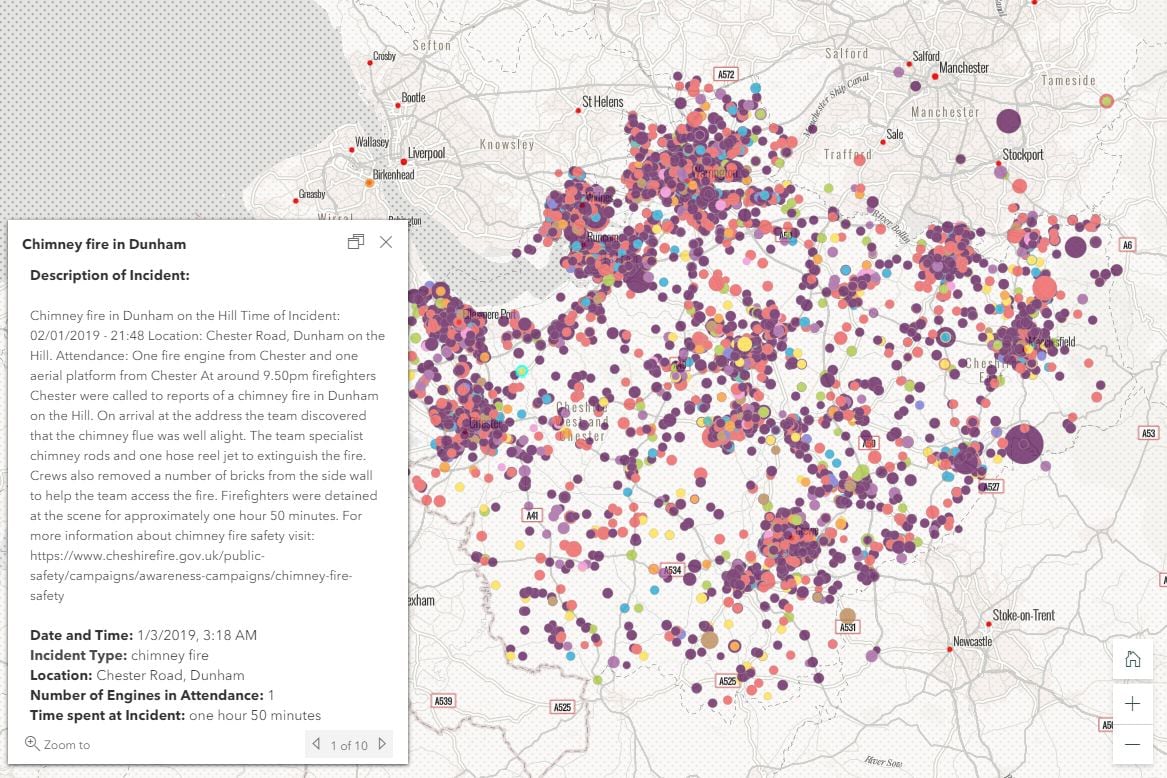
Task: Click the A534 road shield
Action: 673,570
